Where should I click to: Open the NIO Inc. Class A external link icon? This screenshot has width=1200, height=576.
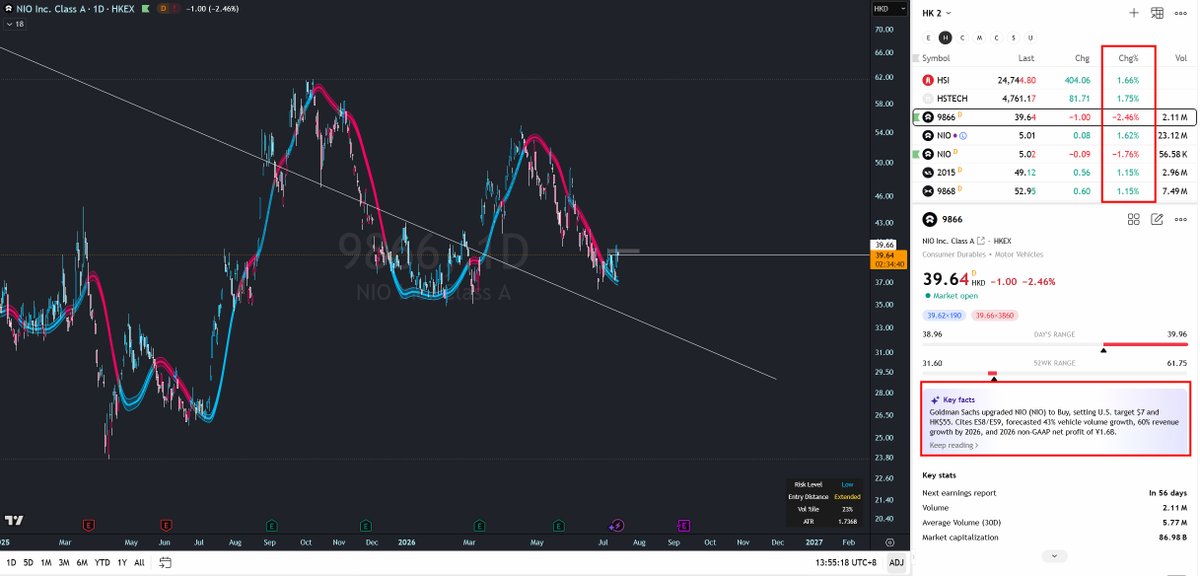[x=980, y=241]
